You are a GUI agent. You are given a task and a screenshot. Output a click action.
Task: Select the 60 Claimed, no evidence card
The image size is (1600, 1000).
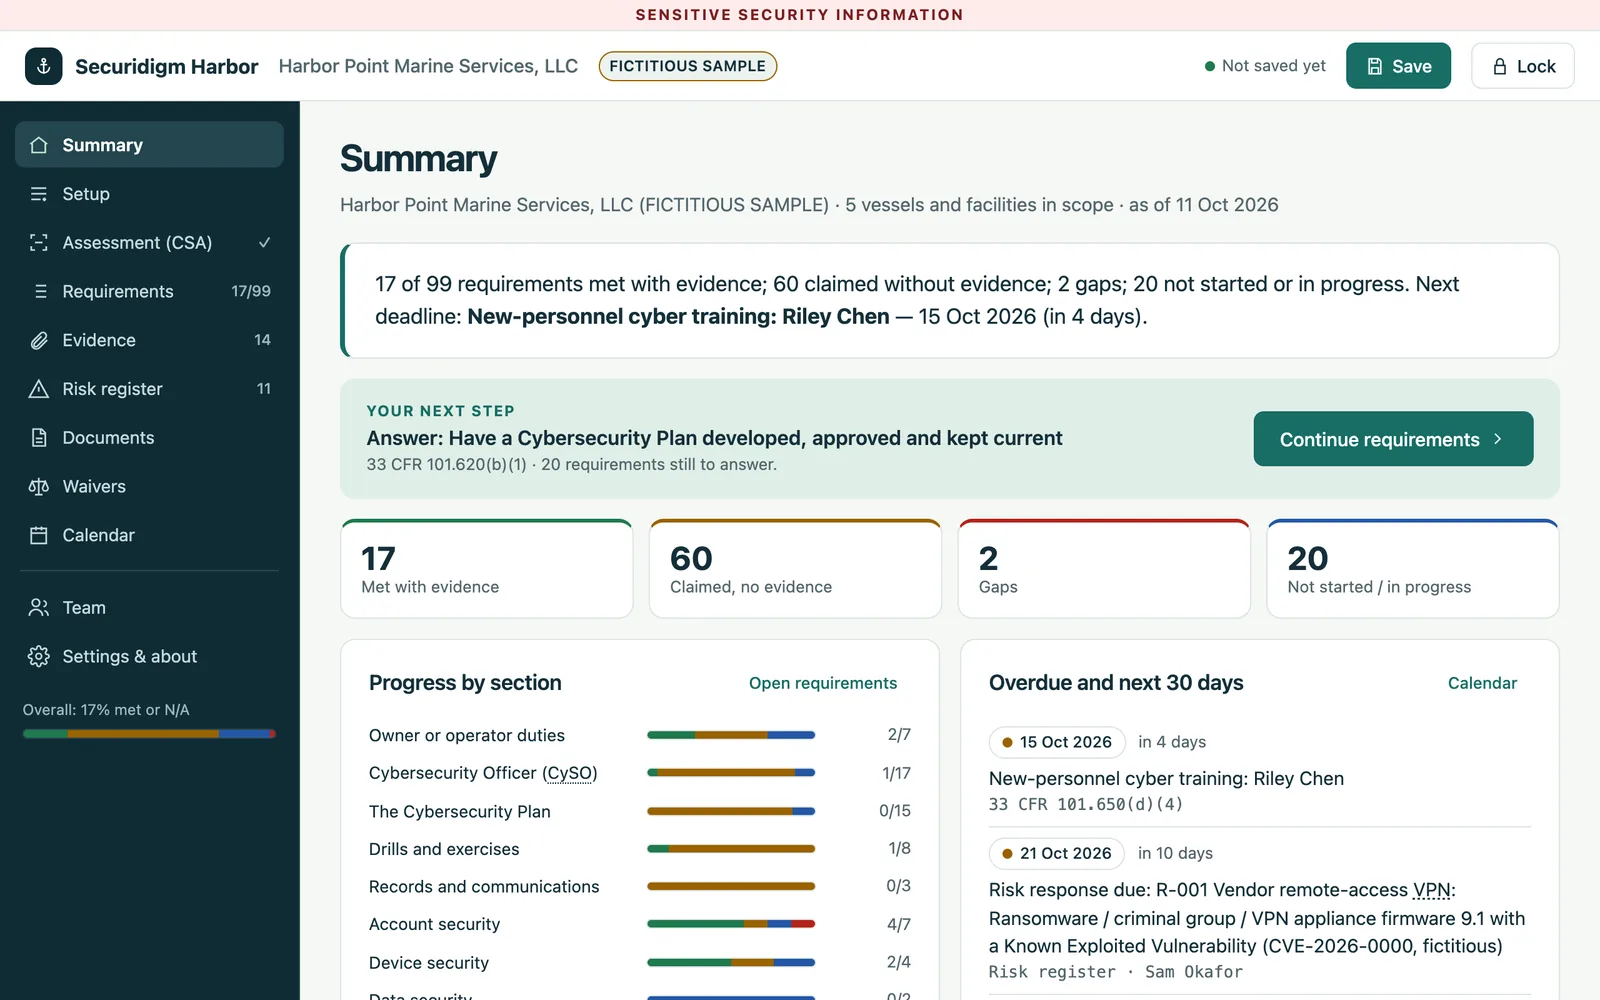(795, 569)
